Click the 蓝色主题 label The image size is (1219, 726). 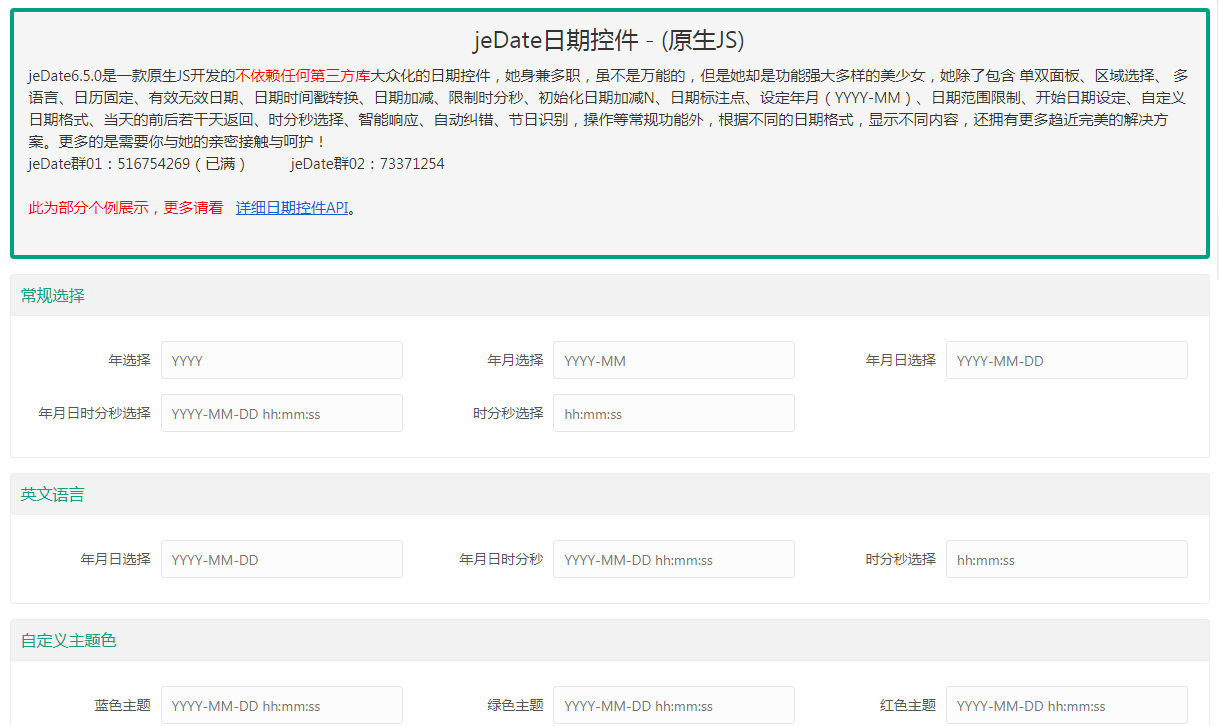[x=123, y=705]
